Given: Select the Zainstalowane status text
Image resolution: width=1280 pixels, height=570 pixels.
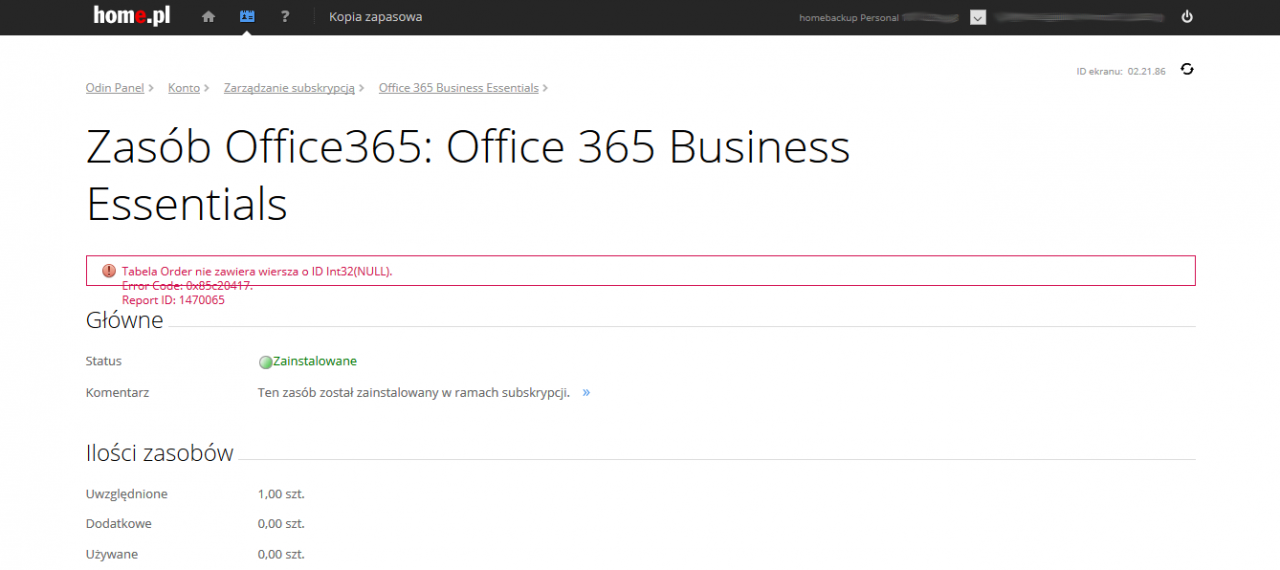Looking at the screenshot, I should click(x=315, y=361).
